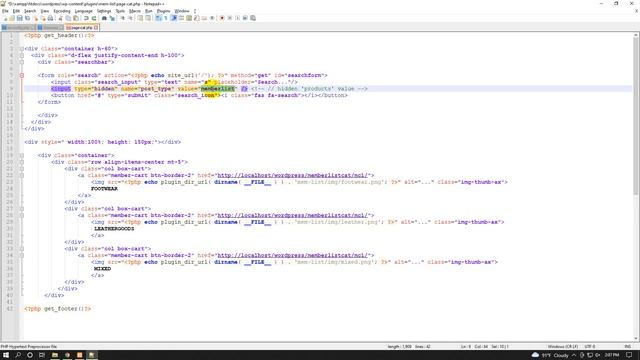Open the Search menu

click(x=30, y=11)
